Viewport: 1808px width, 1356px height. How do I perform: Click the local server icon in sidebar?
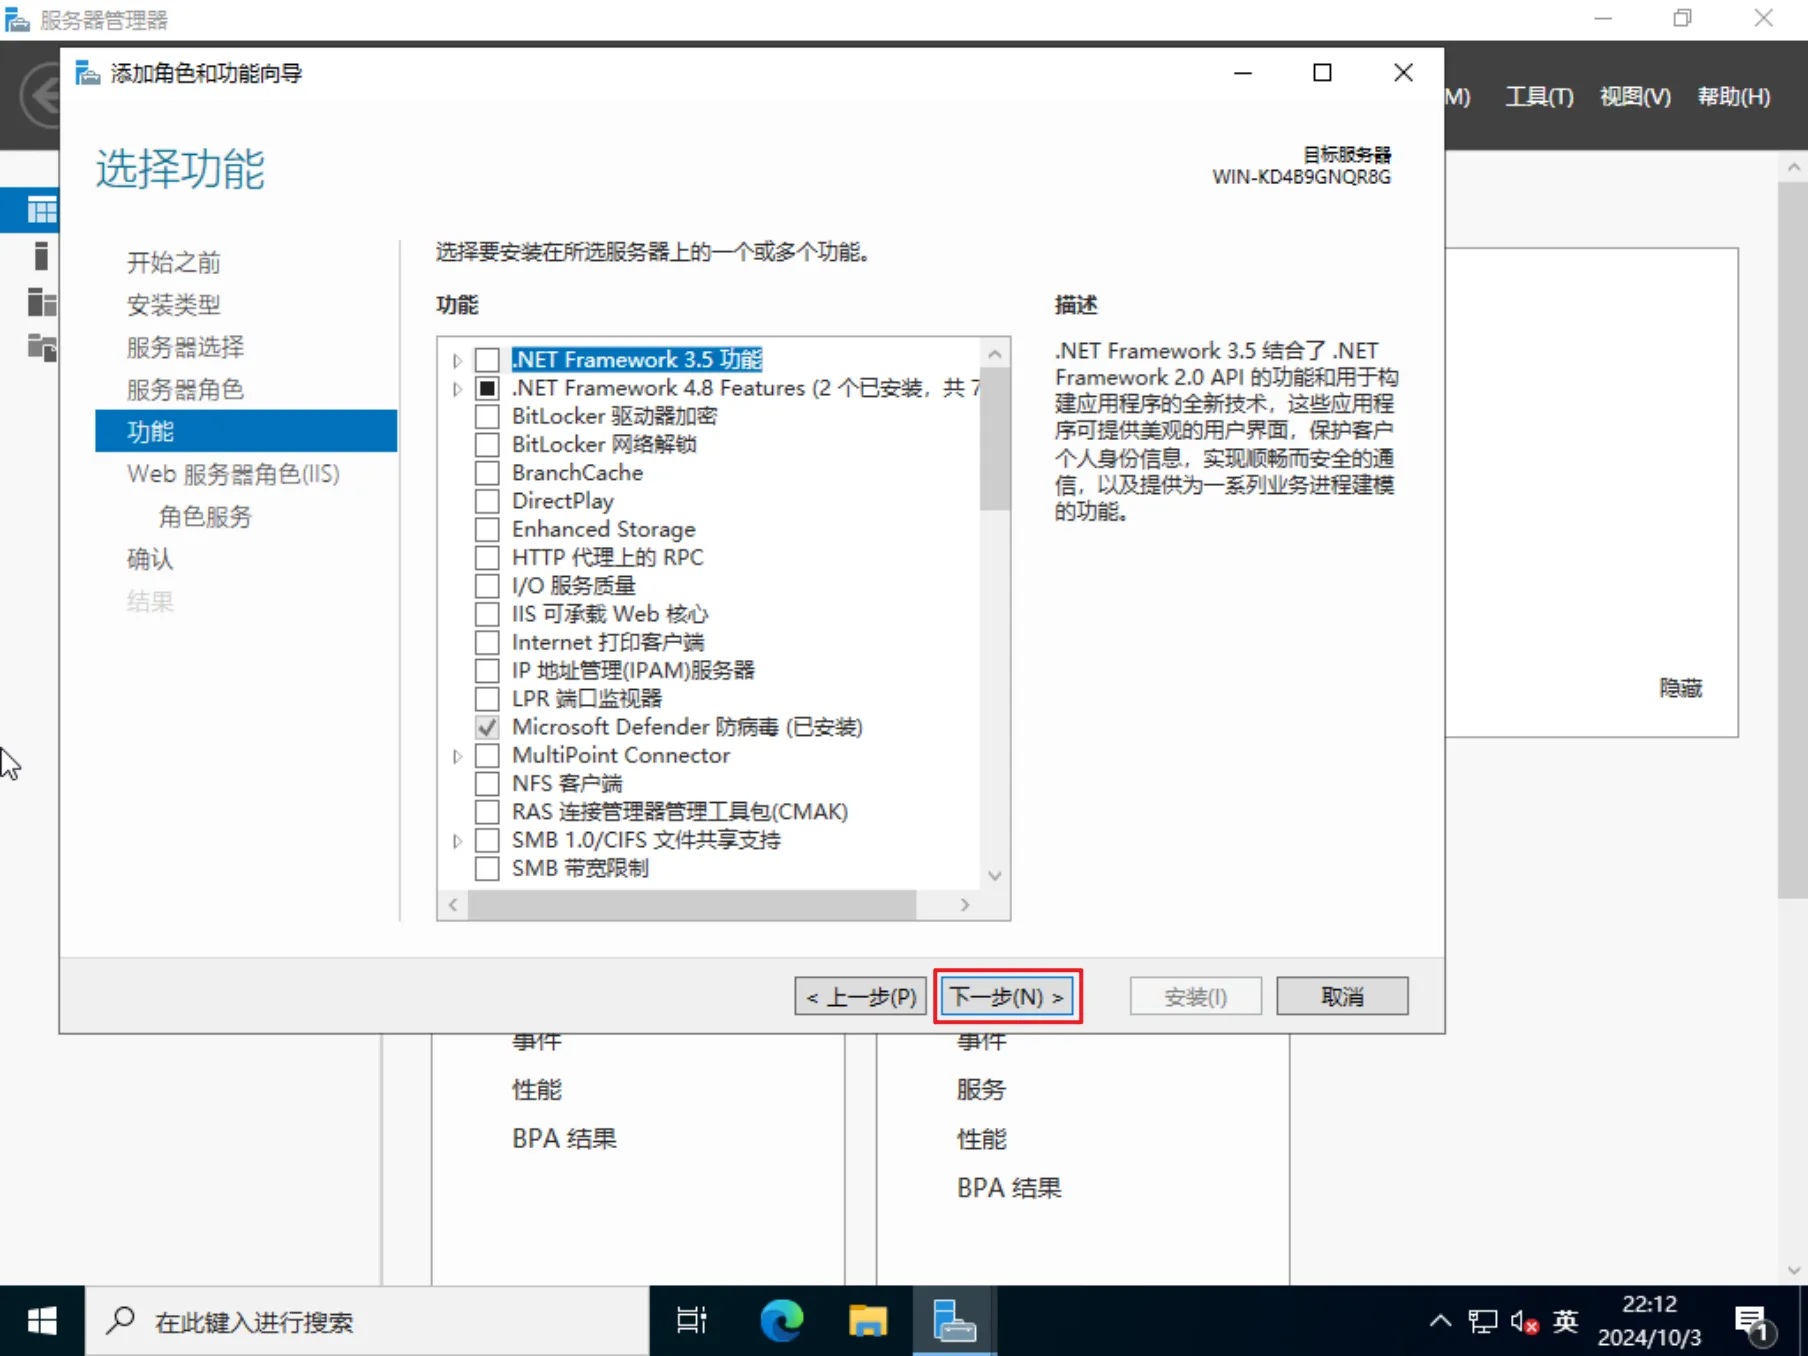click(41, 256)
